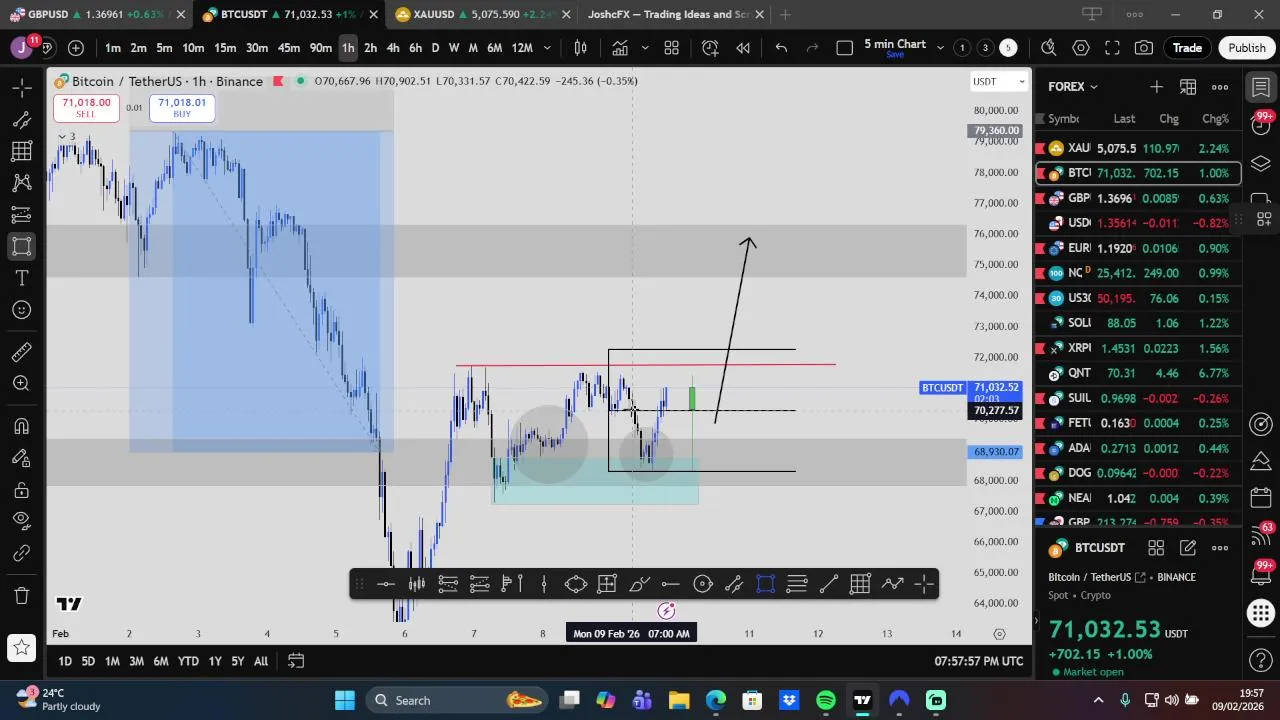Open the Indicators menu in top bar
The height and width of the screenshot is (720, 1280).
pyautogui.click(x=620, y=48)
